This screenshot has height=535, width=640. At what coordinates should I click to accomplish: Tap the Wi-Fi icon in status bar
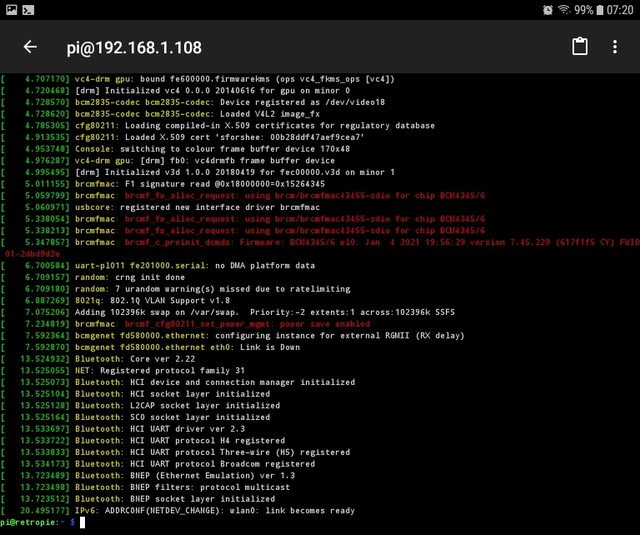point(564,9)
